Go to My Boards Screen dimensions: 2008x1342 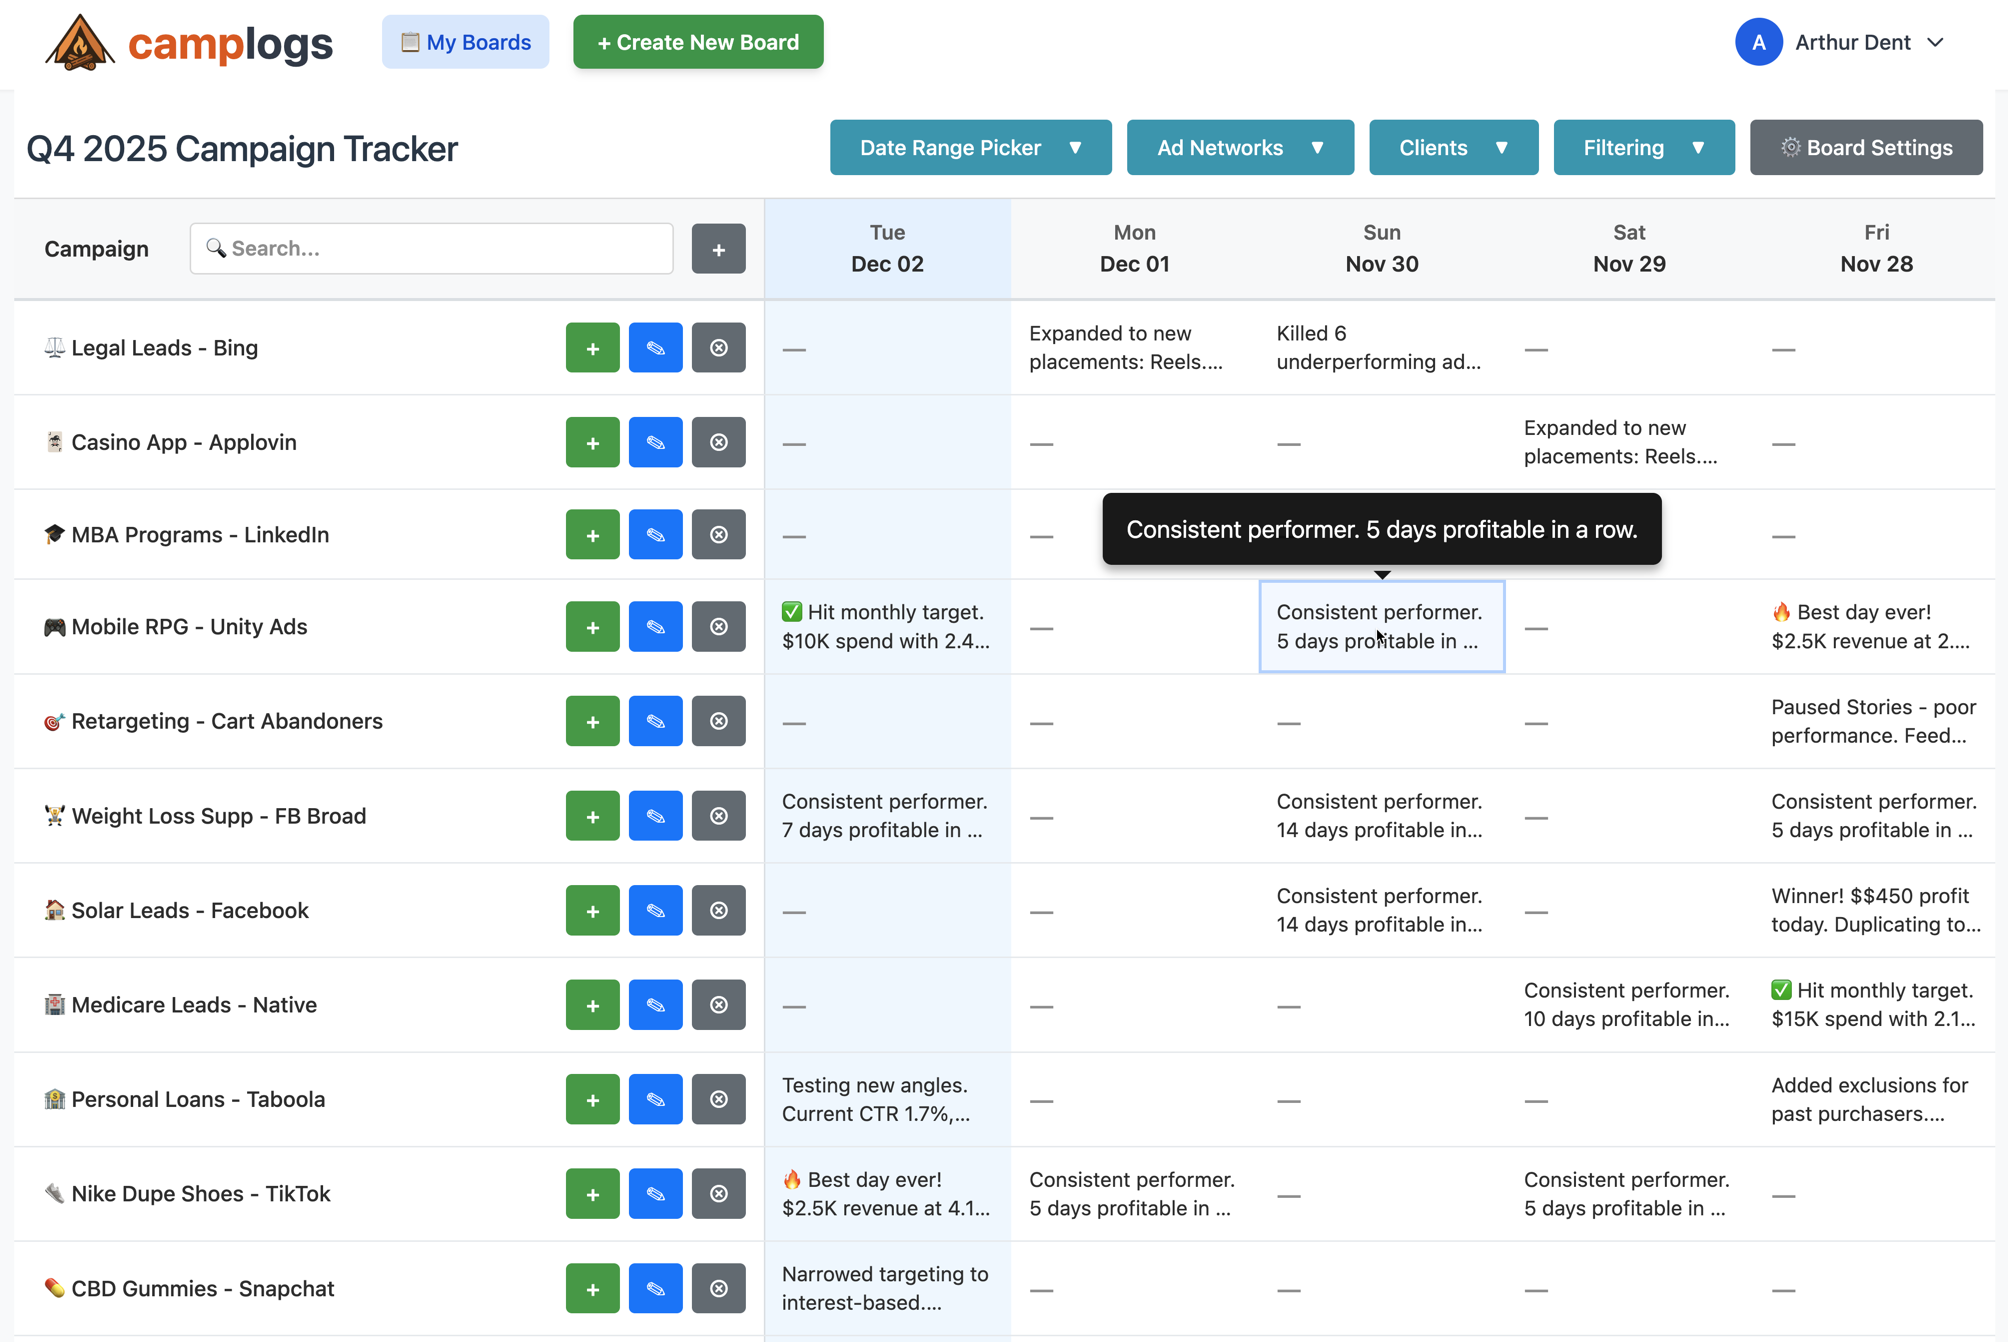tap(465, 43)
